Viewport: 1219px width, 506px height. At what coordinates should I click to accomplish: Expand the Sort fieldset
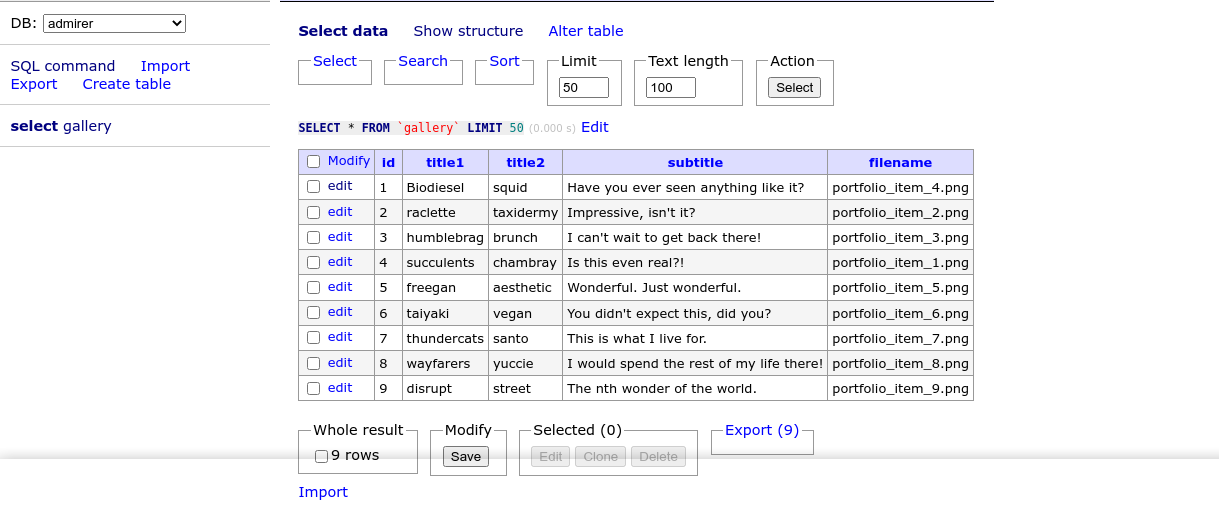[x=504, y=61]
